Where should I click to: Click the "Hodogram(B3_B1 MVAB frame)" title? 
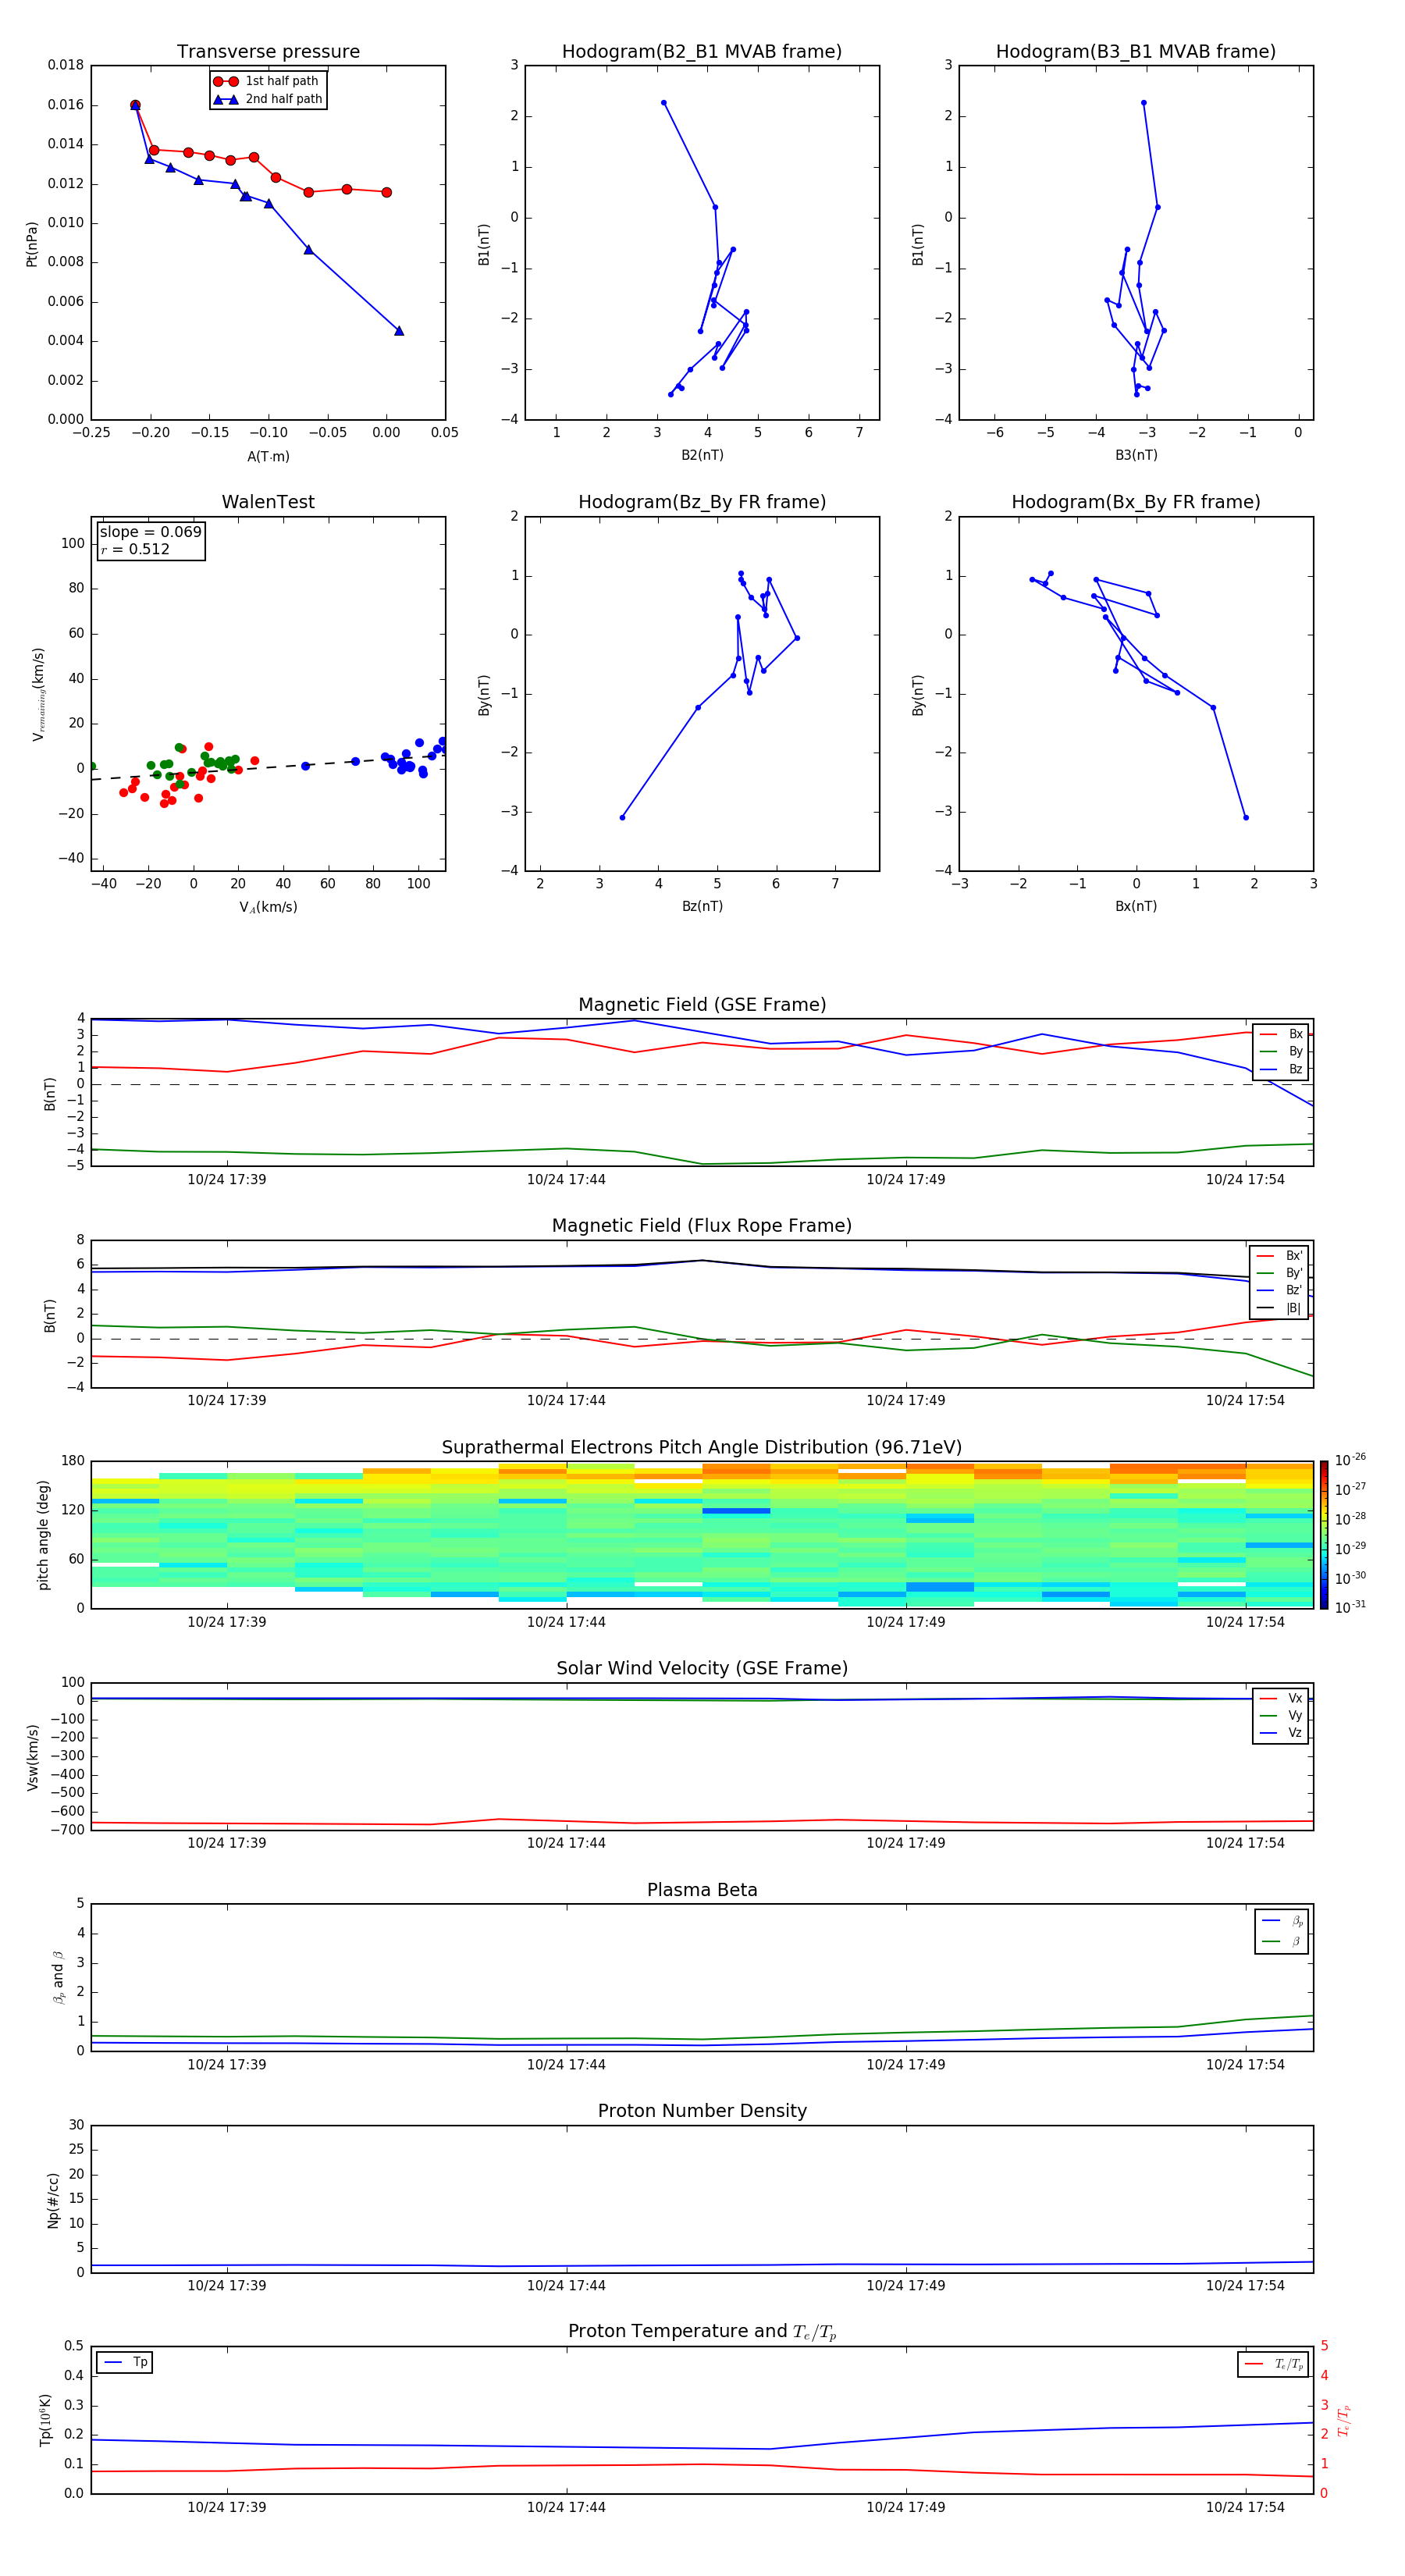pos(1136,52)
